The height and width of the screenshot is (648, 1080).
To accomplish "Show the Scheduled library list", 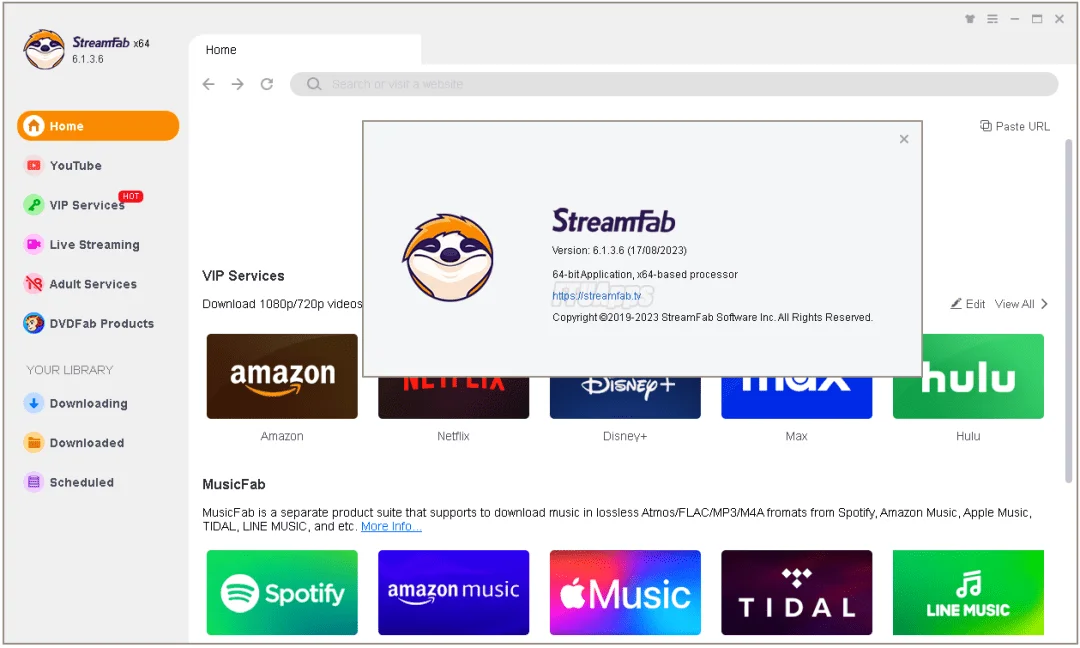I will [x=98, y=482].
